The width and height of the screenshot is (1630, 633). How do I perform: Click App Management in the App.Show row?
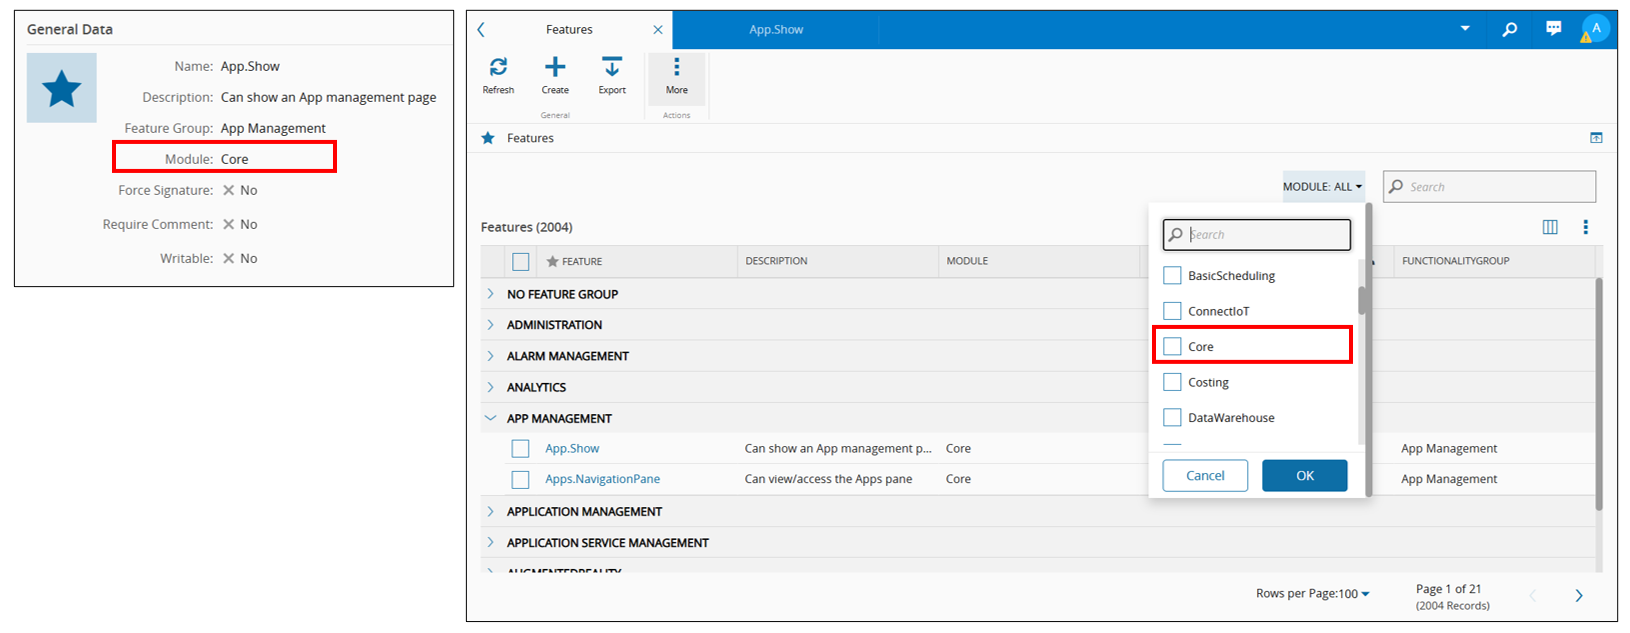tap(1449, 449)
